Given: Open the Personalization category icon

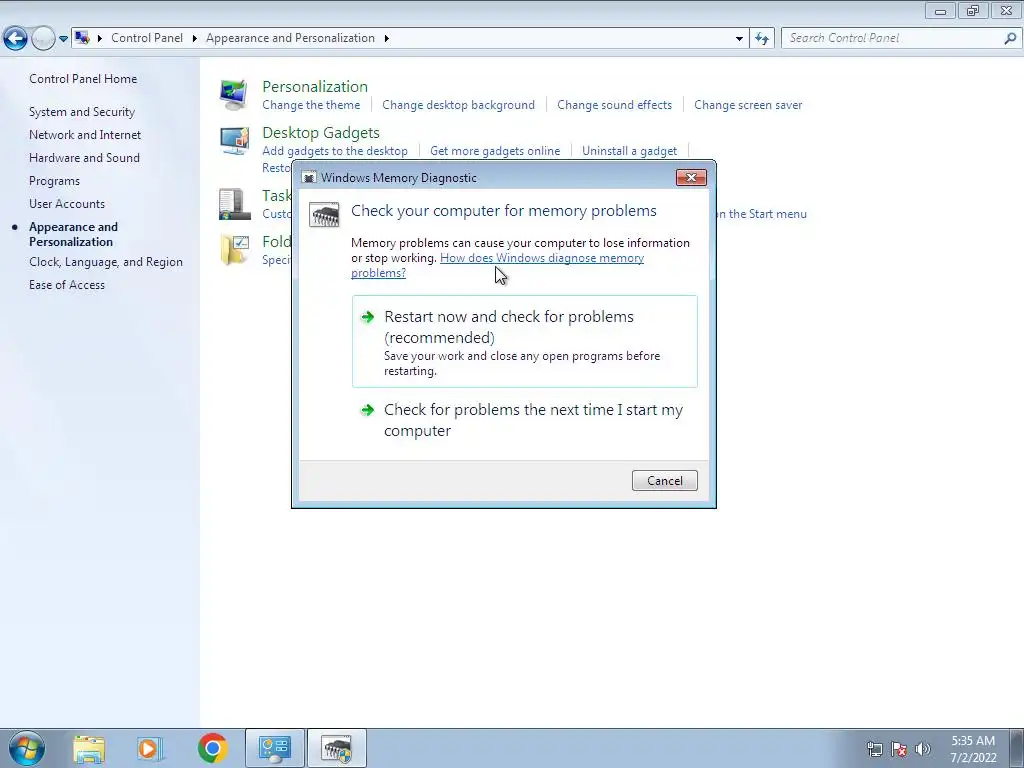Looking at the screenshot, I should 233,95.
